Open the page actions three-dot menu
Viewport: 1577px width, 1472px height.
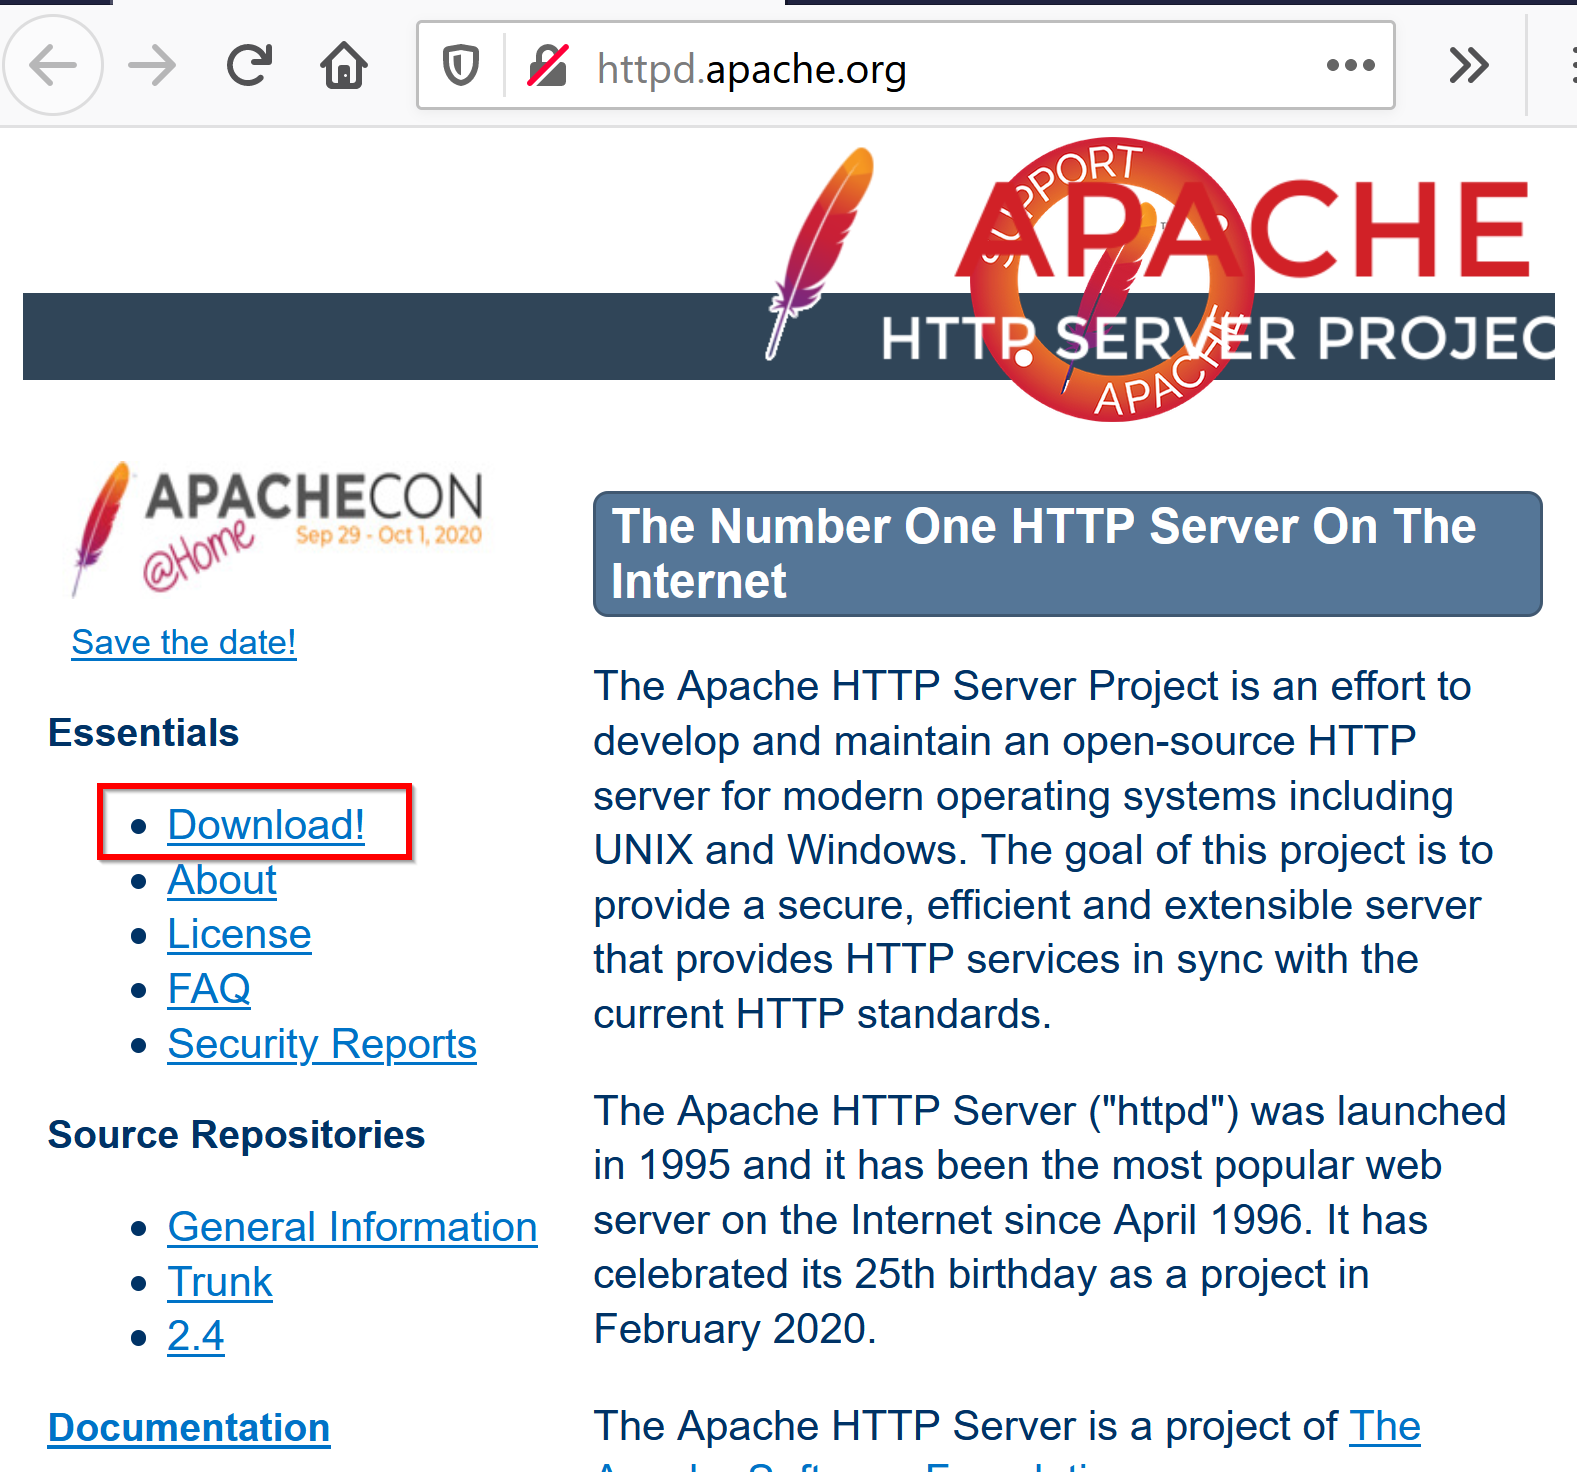(1350, 66)
